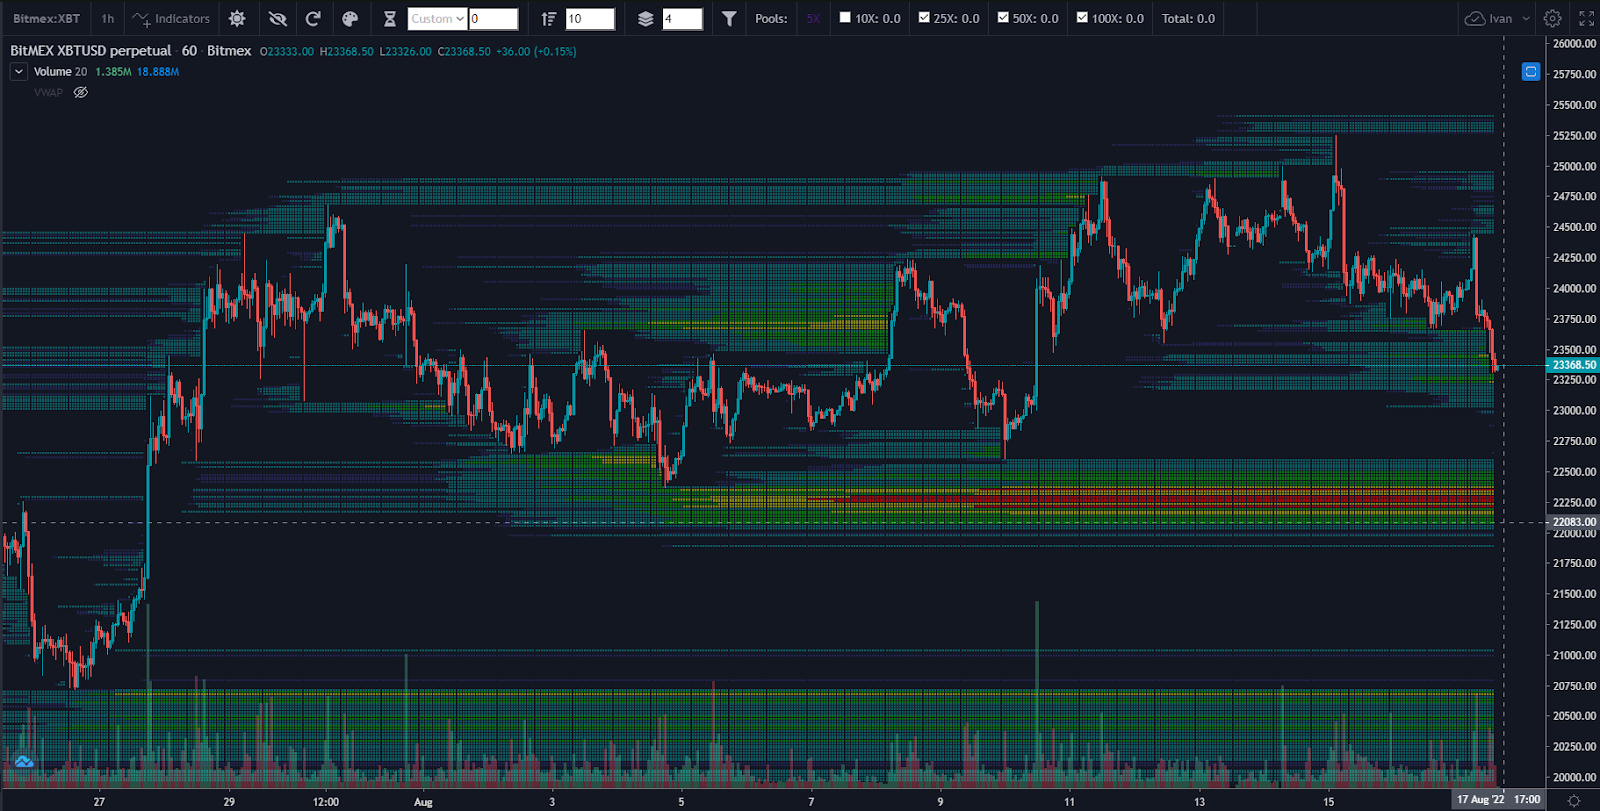Image resolution: width=1600 pixels, height=811 pixels.
Task: Focus the input field showing 10
Action: [x=590, y=19]
